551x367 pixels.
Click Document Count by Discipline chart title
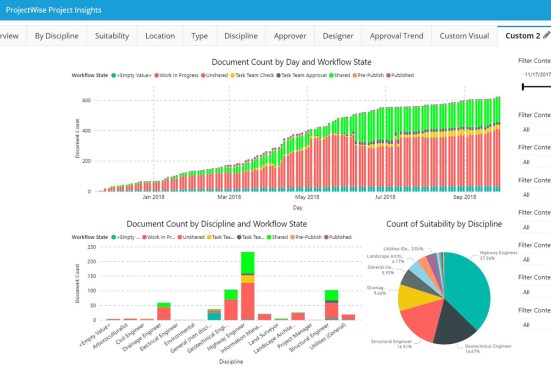pos(216,224)
